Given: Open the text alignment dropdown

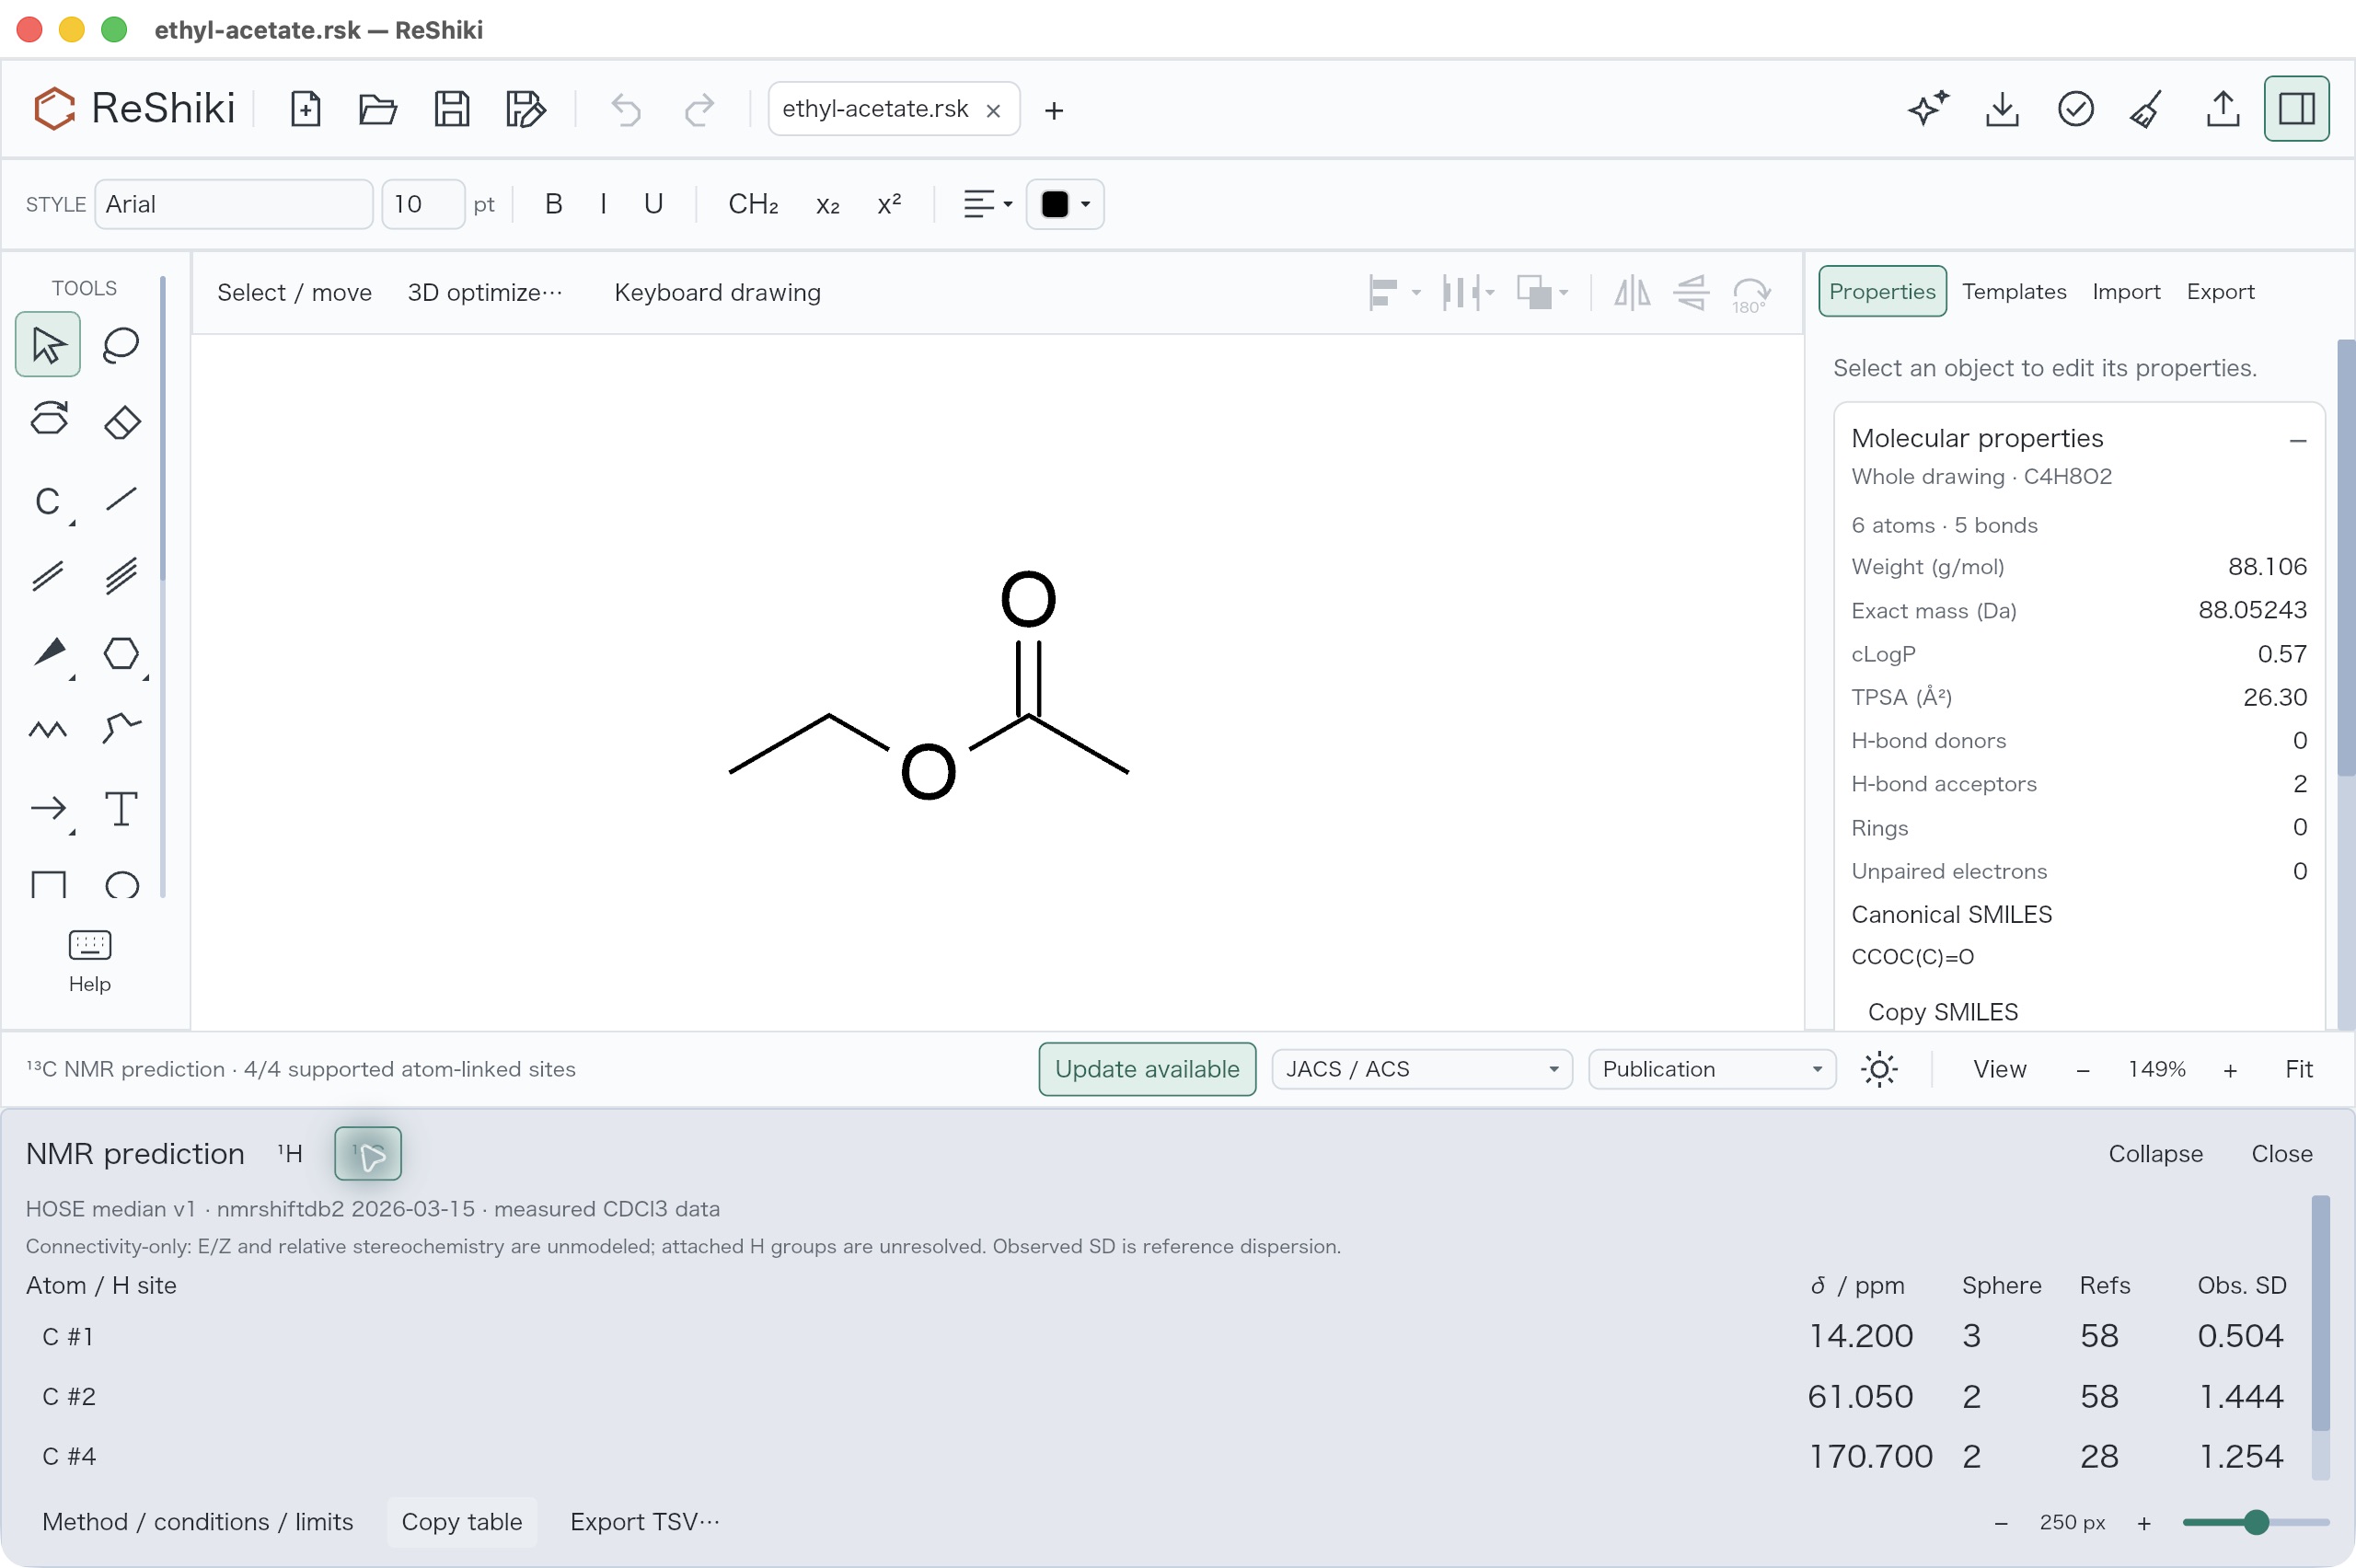Looking at the screenshot, I should (x=988, y=204).
